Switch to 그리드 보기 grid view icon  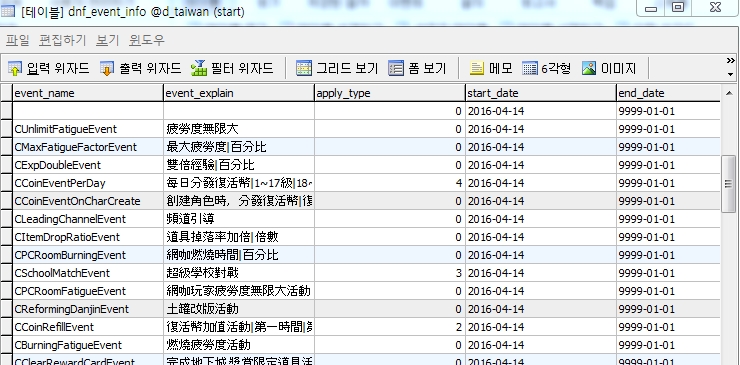tap(304, 69)
